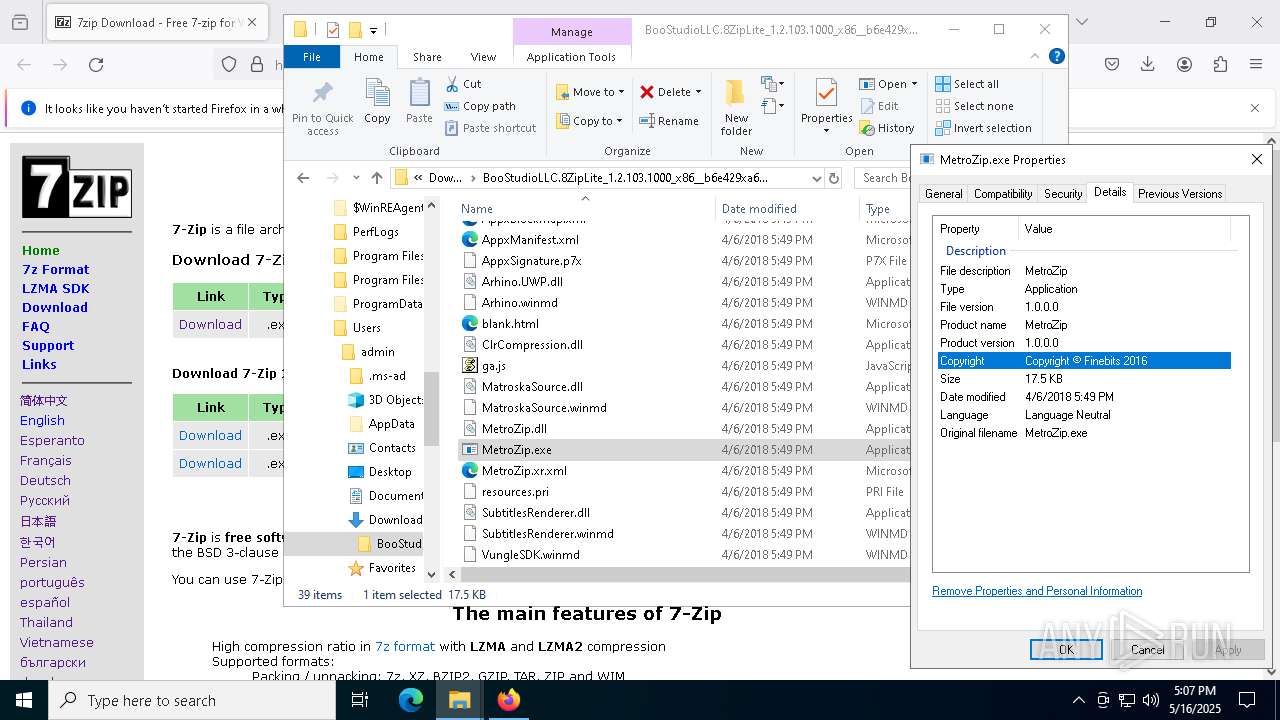Open Firefox account icon
The image size is (1280, 720).
[x=1184, y=65]
